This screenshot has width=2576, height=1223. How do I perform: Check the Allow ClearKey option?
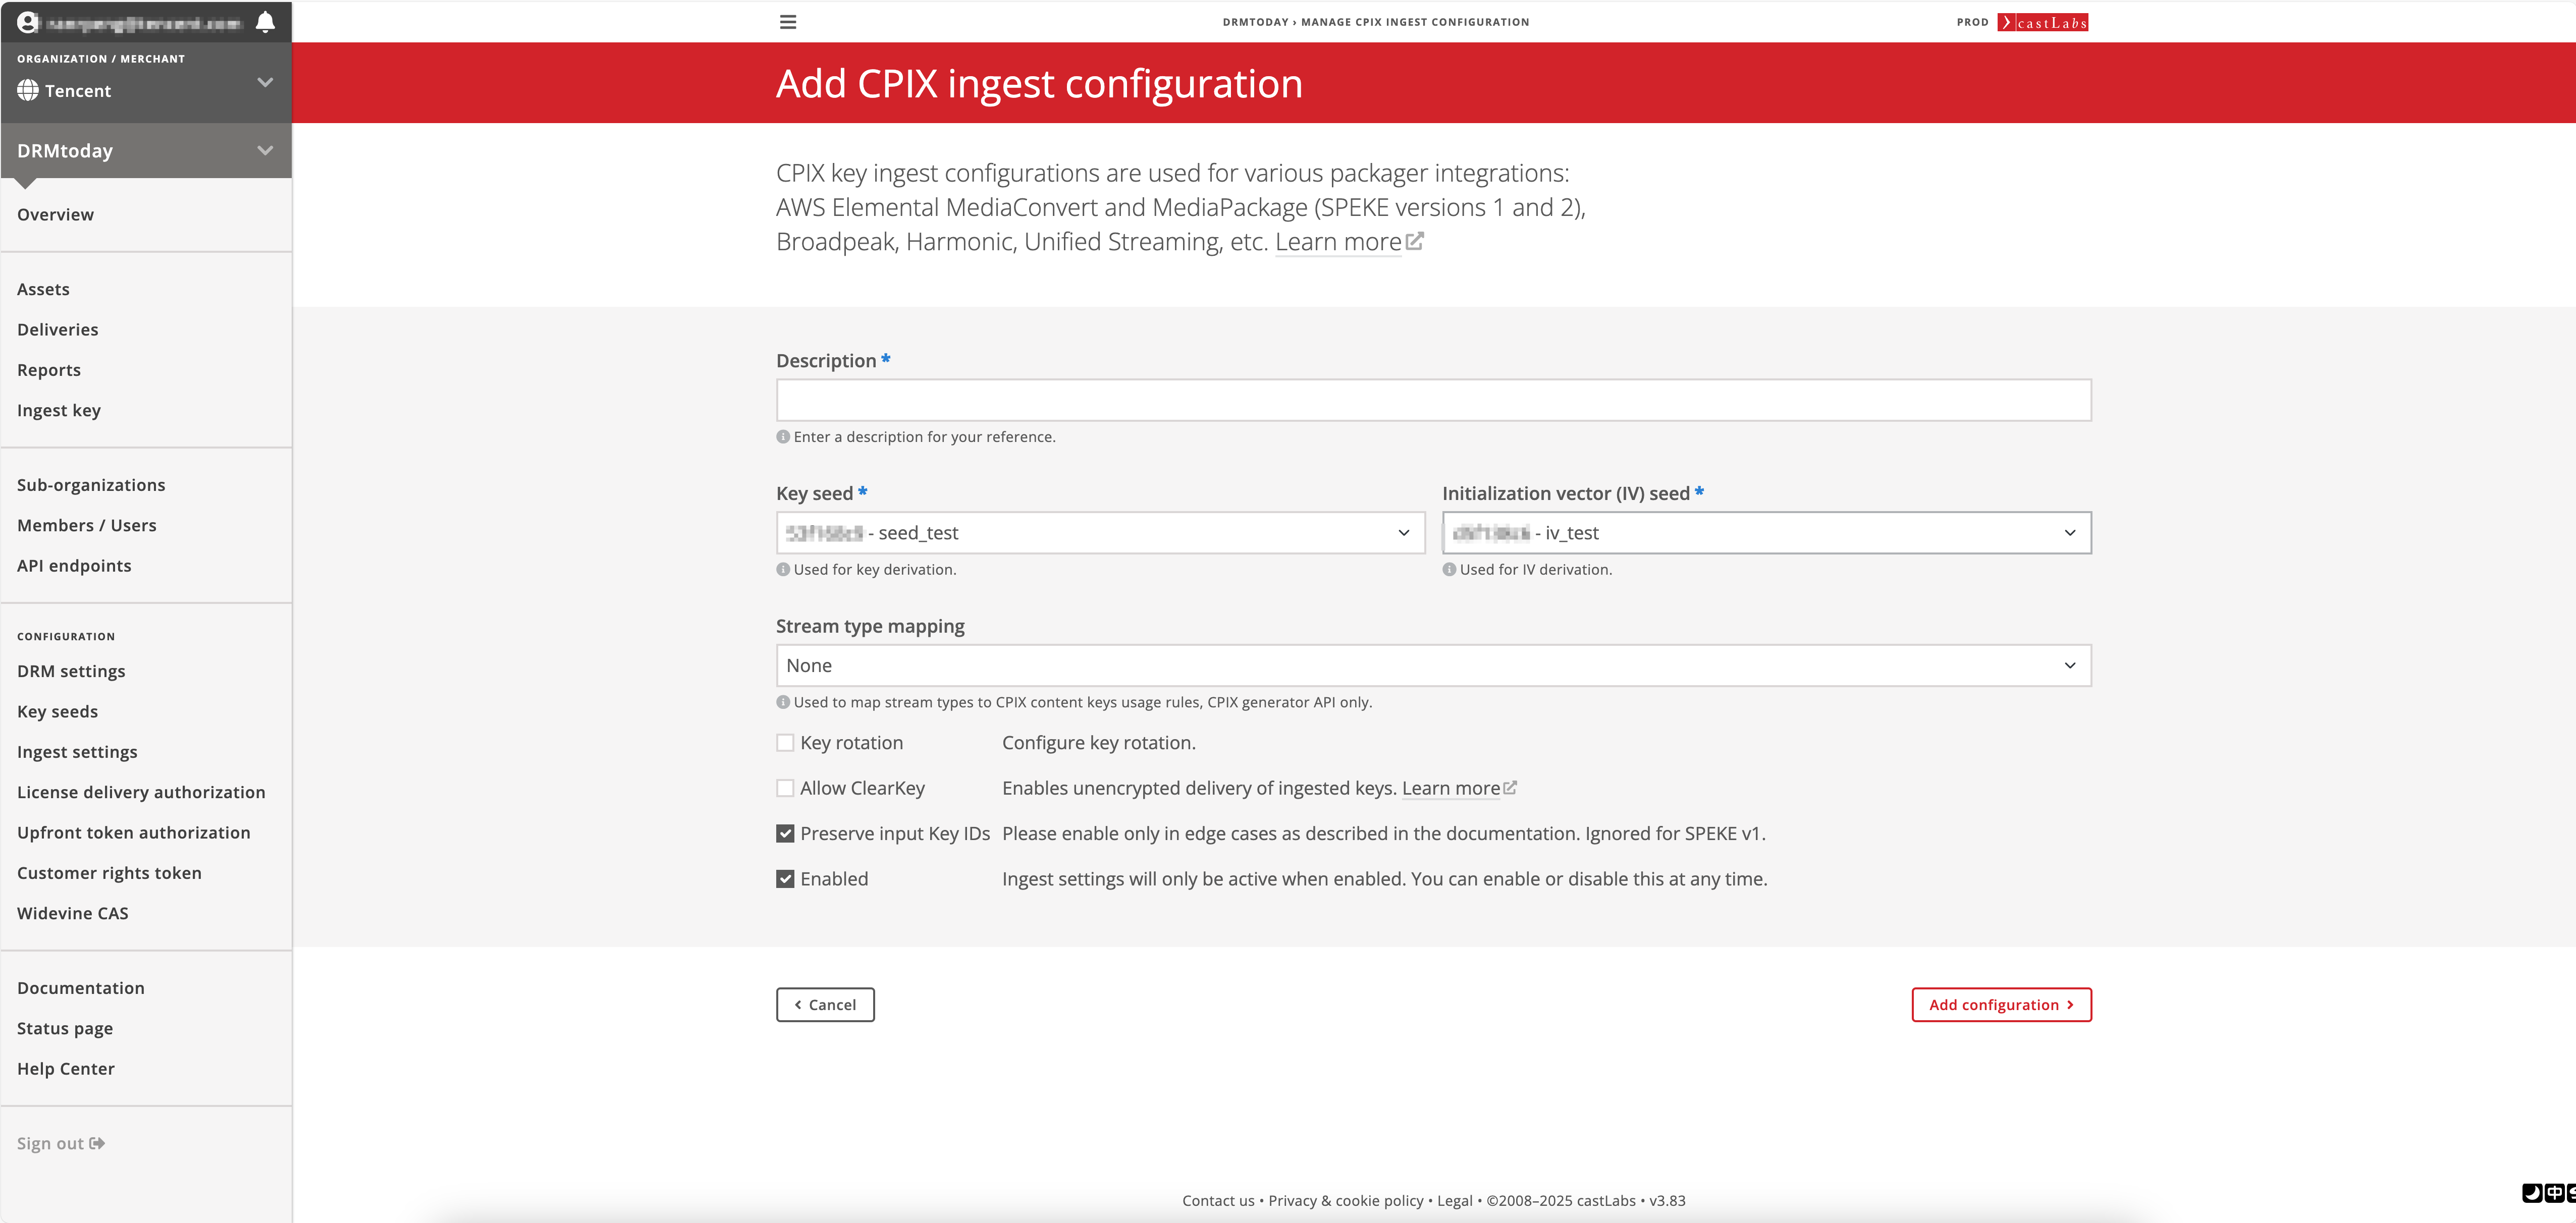pyautogui.click(x=785, y=788)
